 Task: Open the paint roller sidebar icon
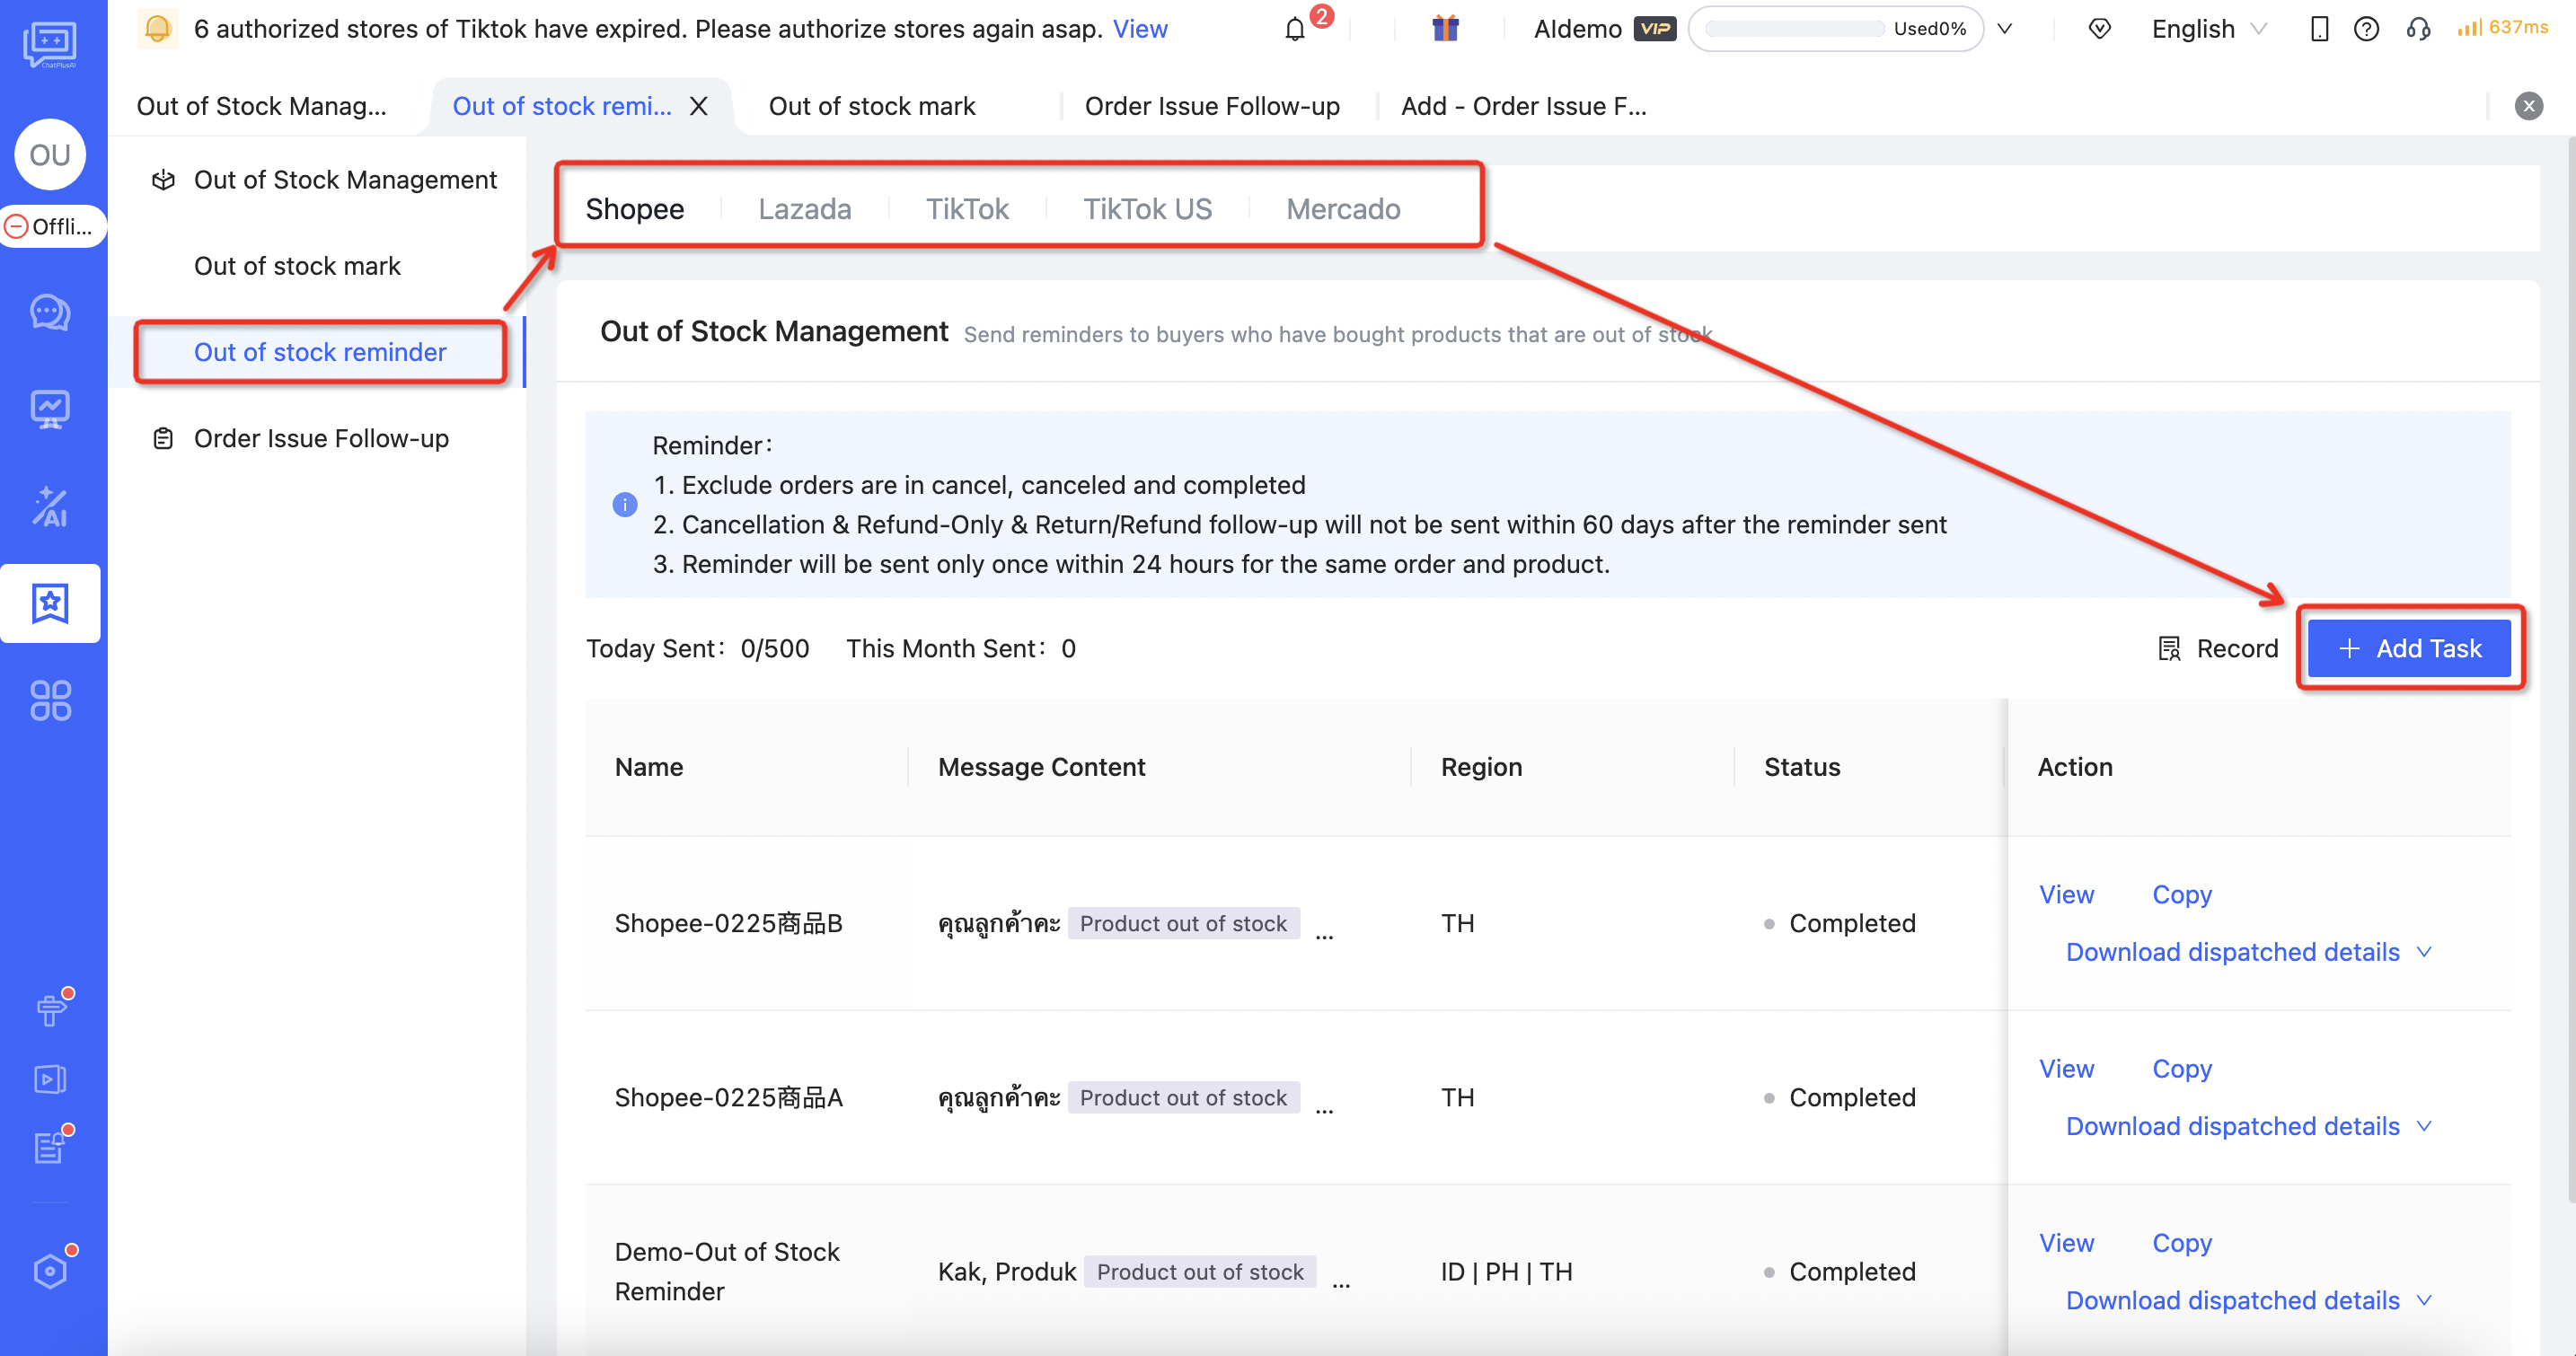[x=50, y=1010]
